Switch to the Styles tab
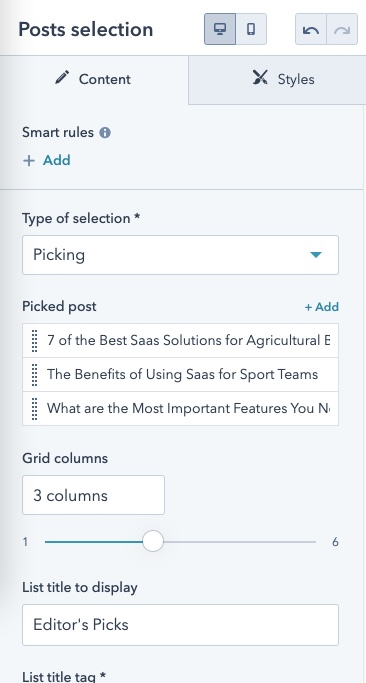The image size is (366, 683). (x=277, y=79)
